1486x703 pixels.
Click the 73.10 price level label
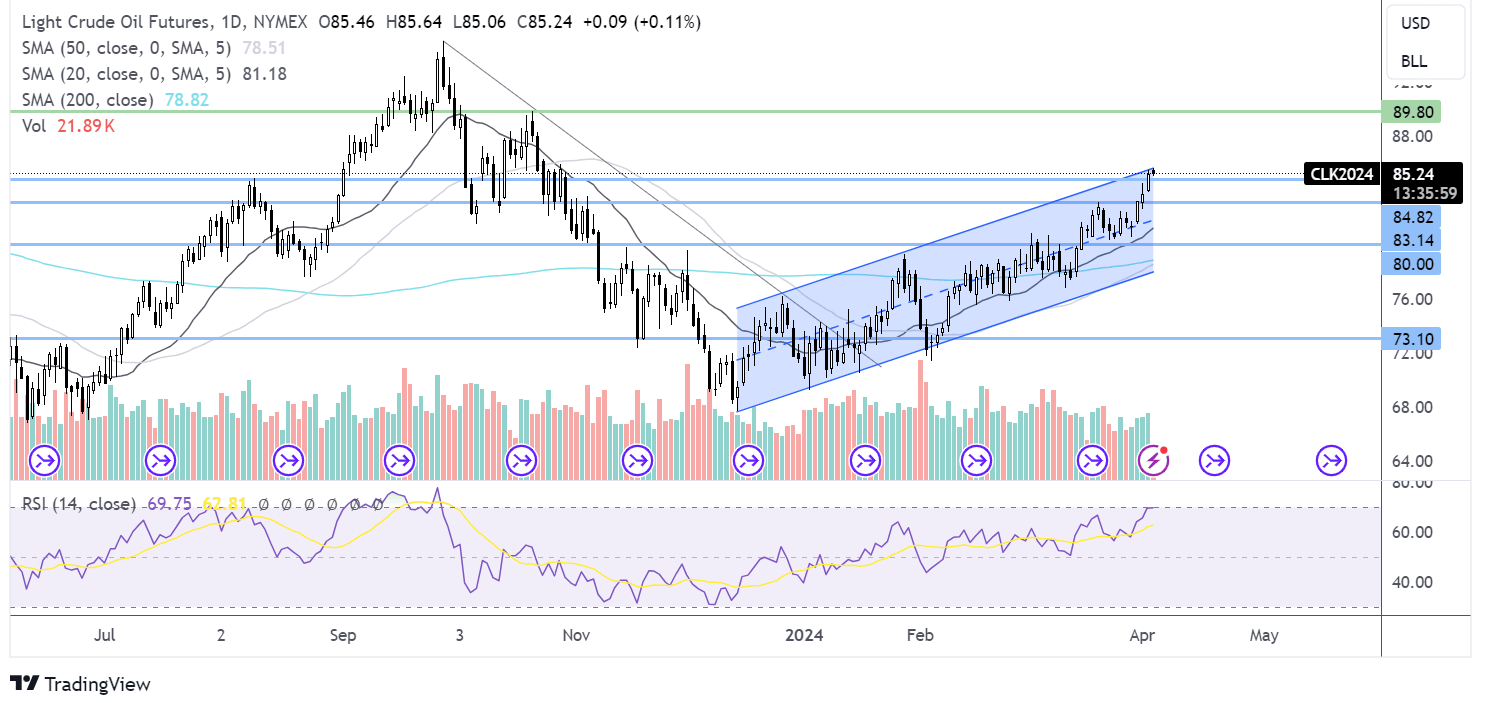coord(1409,339)
